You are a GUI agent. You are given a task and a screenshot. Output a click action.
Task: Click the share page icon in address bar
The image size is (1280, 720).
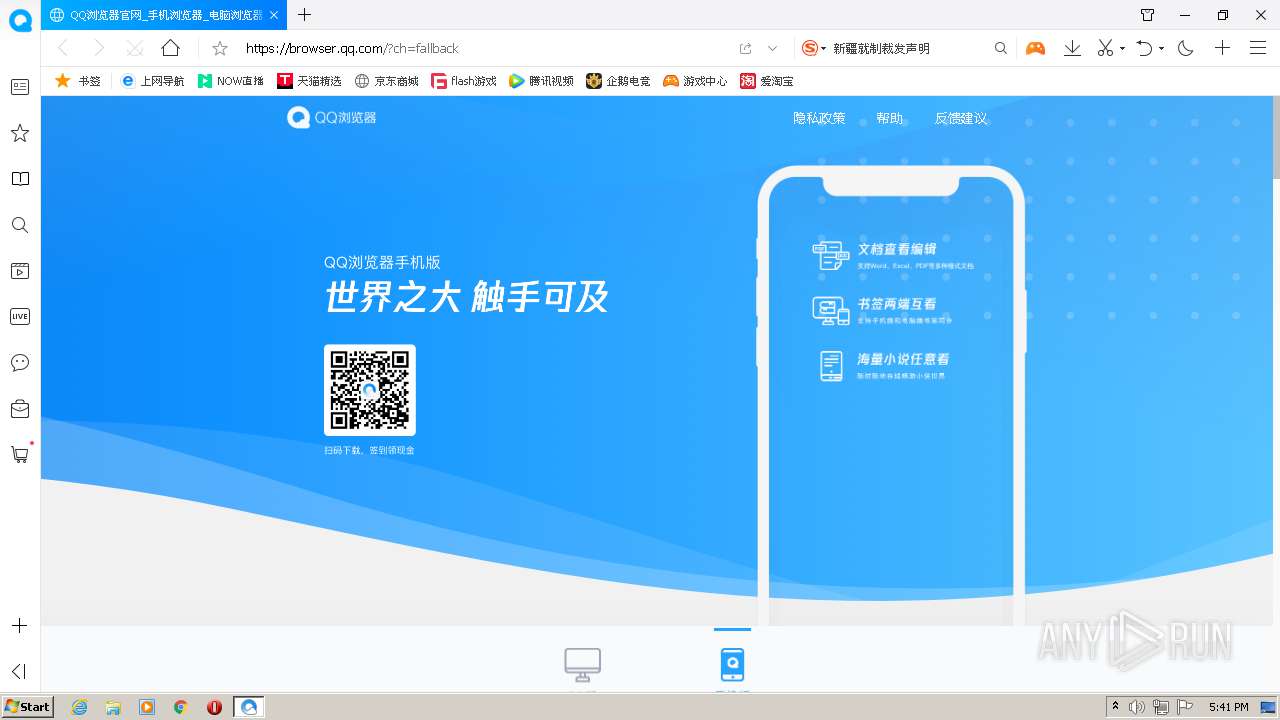[745, 48]
